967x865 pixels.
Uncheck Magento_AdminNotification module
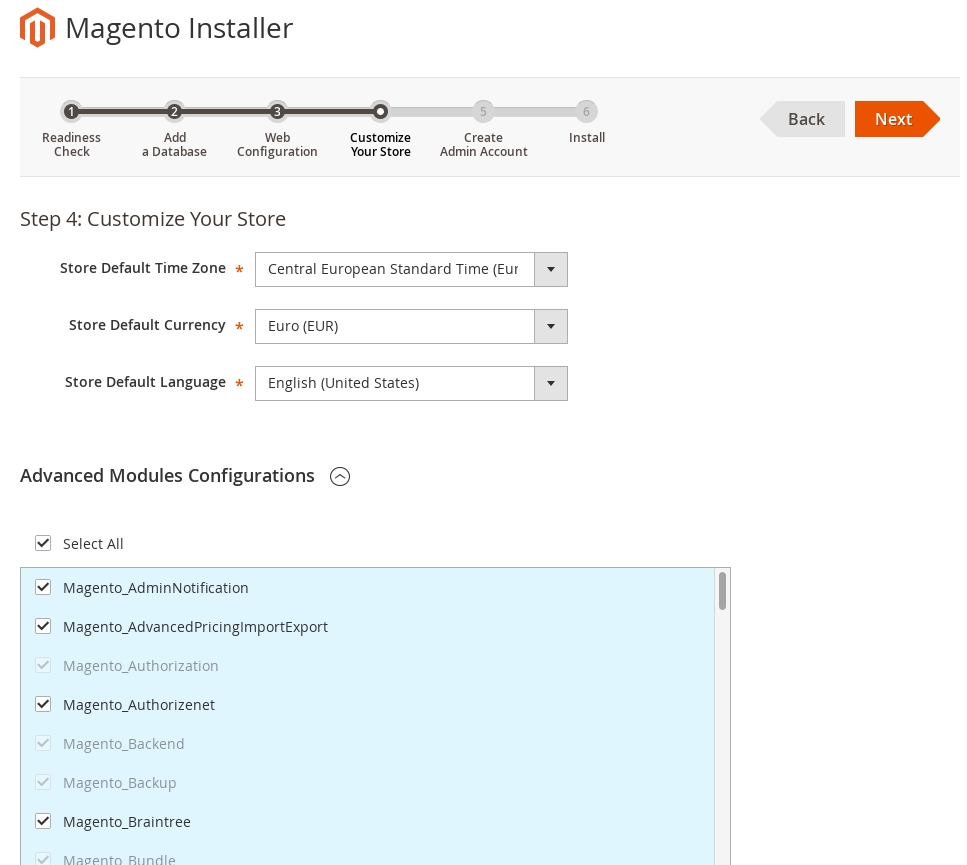click(x=43, y=587)
